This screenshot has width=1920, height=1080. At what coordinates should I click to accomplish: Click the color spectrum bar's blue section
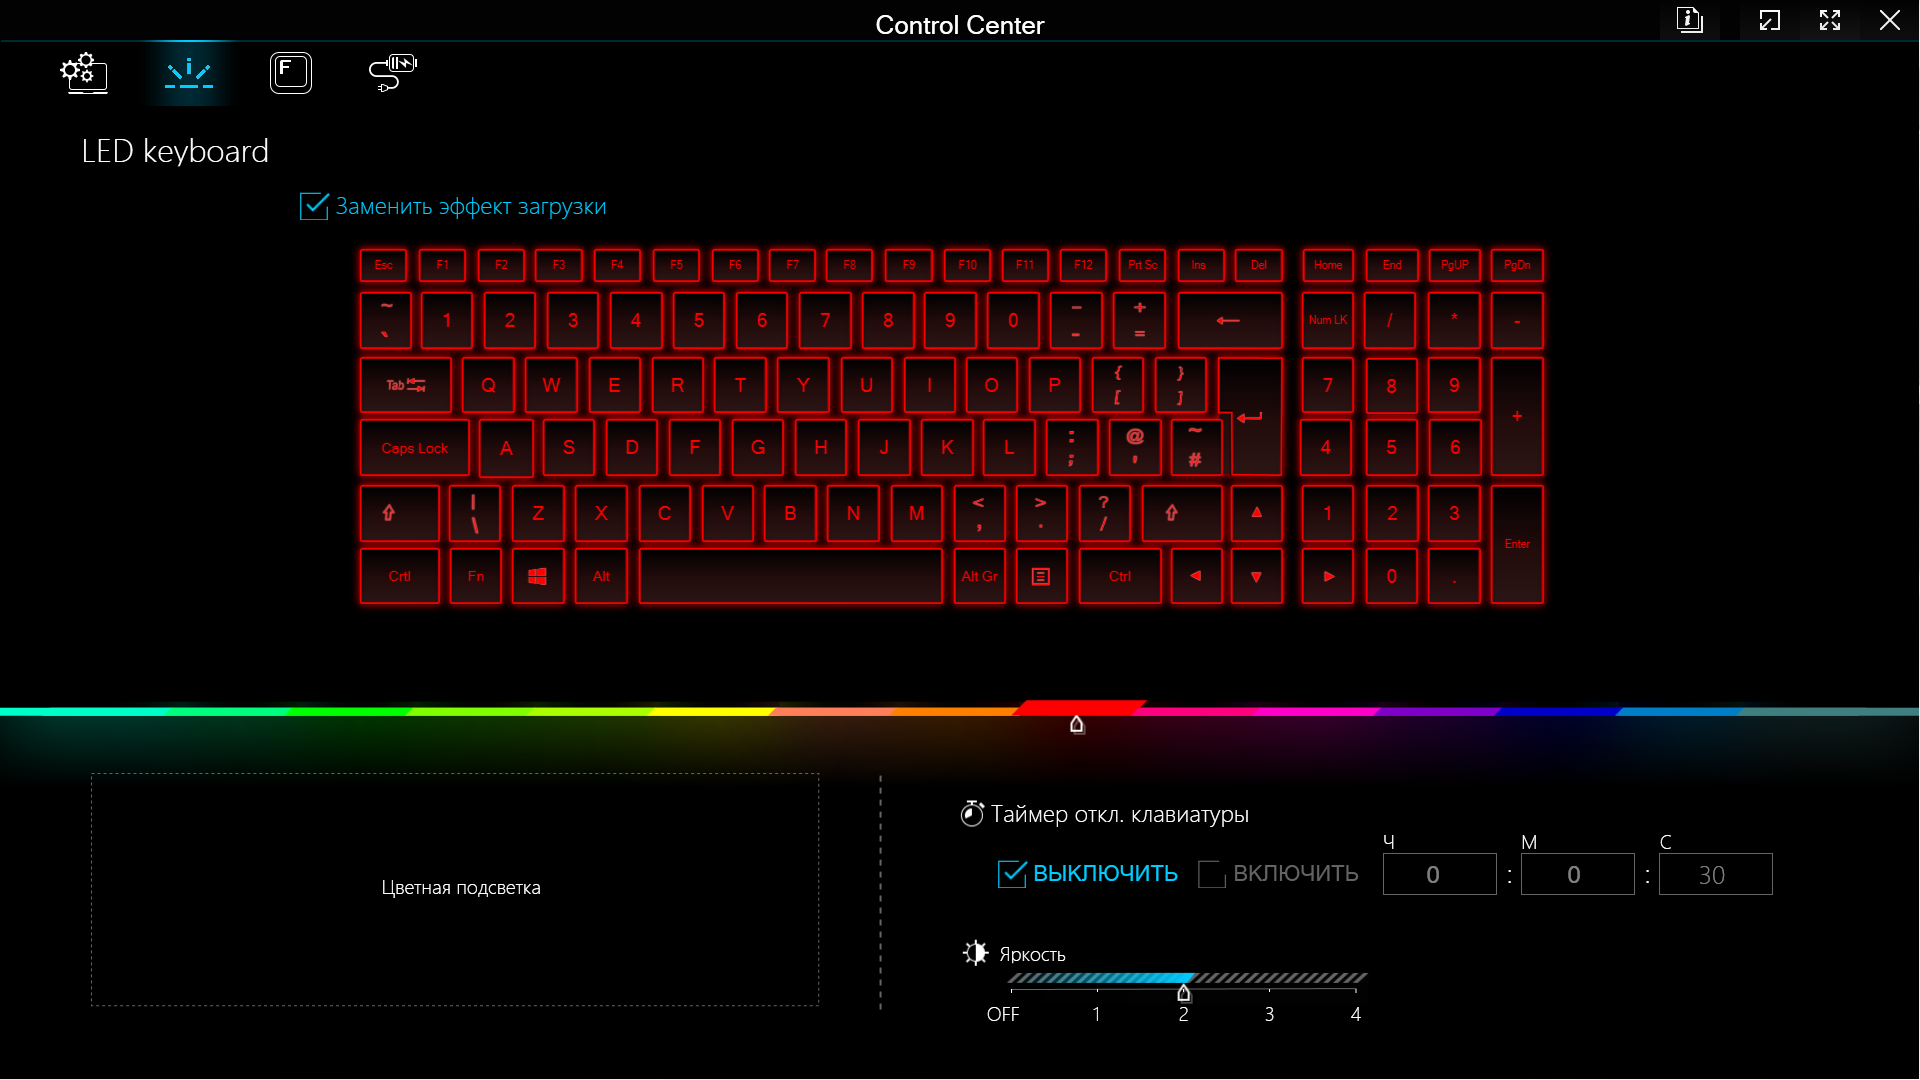pos(1560,711)
